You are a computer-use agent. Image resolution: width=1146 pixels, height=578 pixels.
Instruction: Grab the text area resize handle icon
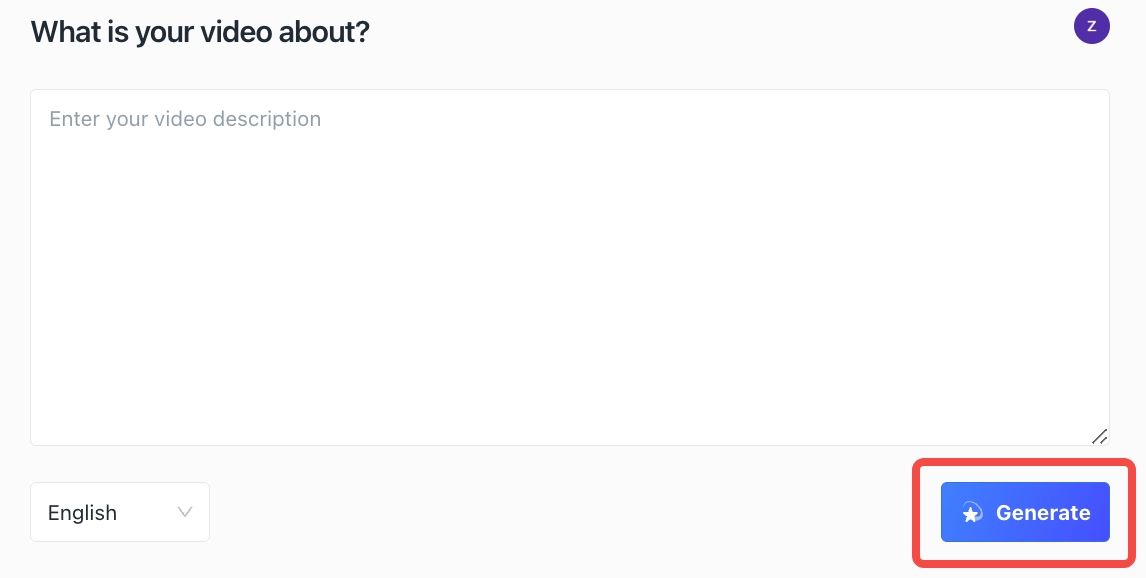[x=1099, y=436]
